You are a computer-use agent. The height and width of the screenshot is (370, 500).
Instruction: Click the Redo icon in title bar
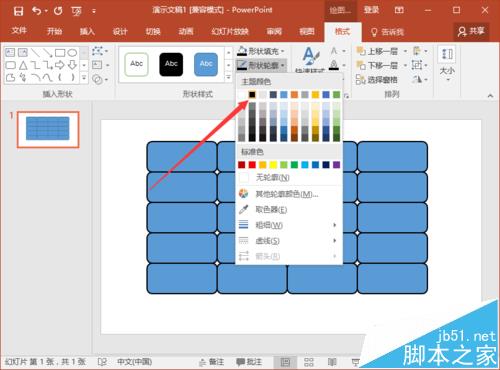coord(58,11)
